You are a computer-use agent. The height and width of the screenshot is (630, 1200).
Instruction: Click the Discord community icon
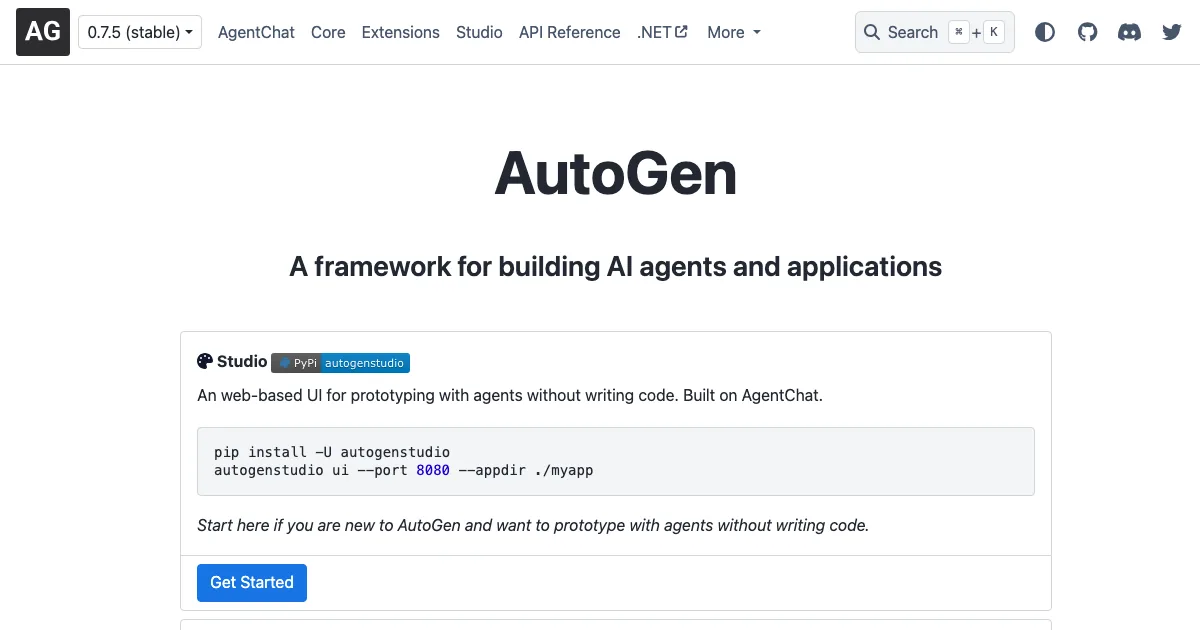1129,32
